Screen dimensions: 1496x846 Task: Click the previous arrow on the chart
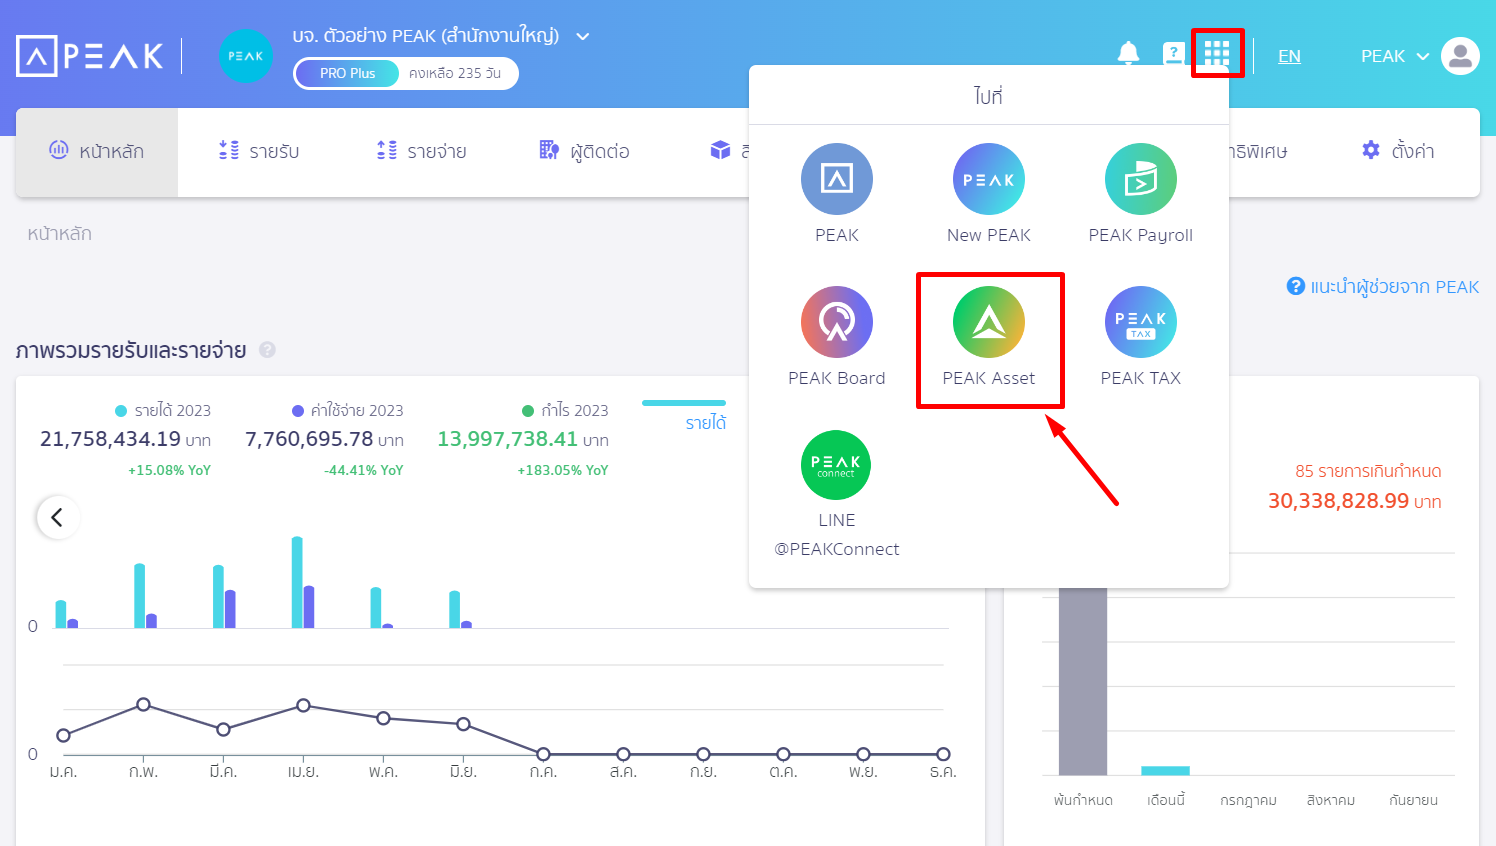click(58, 517)
